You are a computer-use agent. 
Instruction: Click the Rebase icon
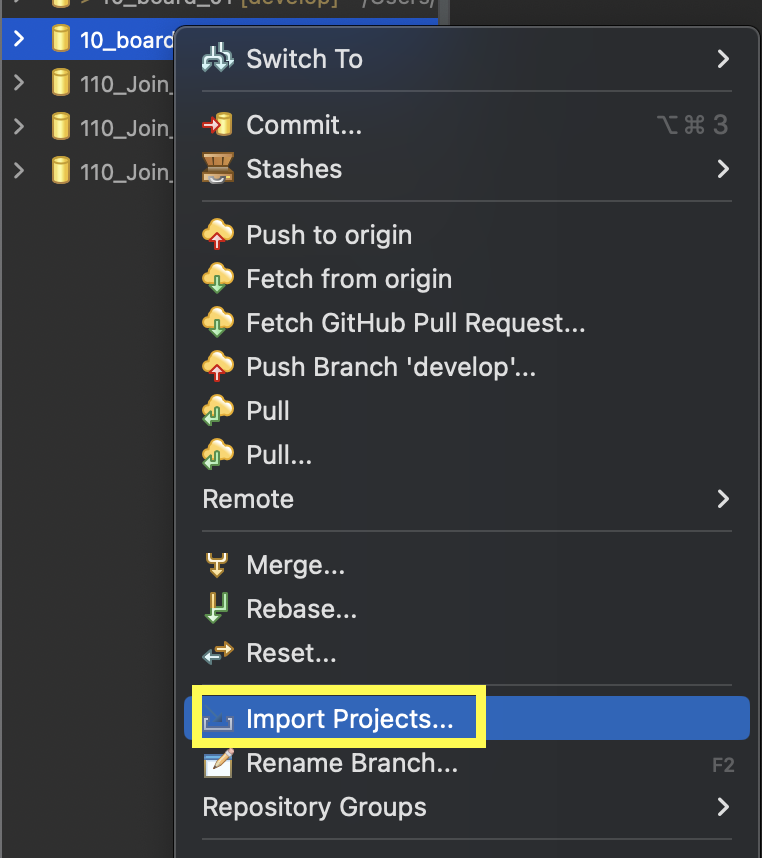[x=217, y=609]
